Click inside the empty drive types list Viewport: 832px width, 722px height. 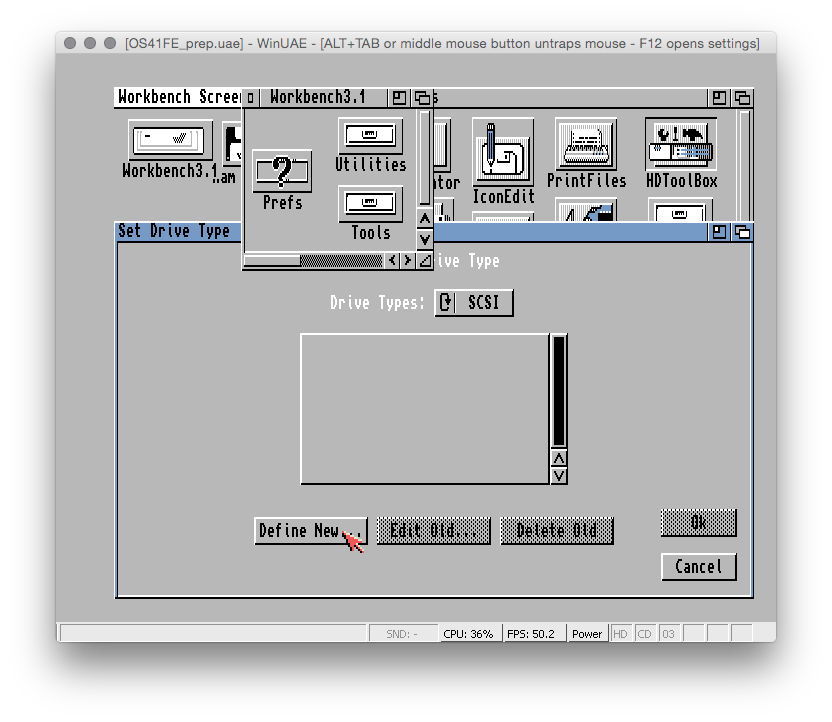tap(424, 408)
